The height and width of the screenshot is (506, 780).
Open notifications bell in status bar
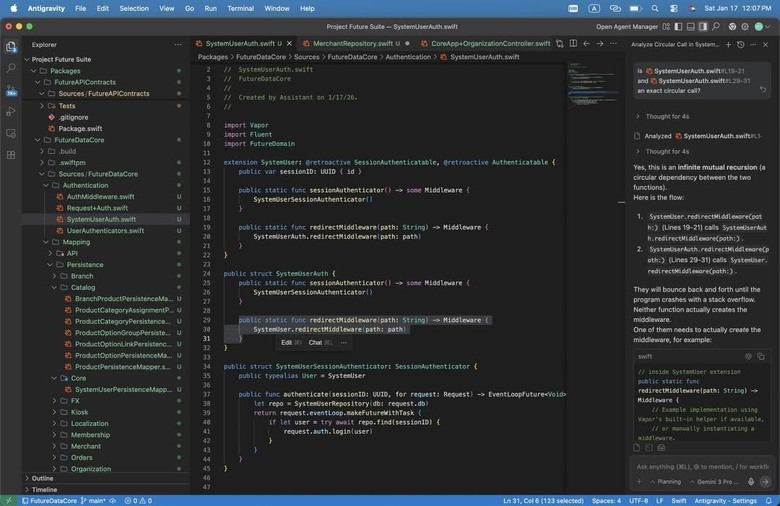click(x=769, y=501)
